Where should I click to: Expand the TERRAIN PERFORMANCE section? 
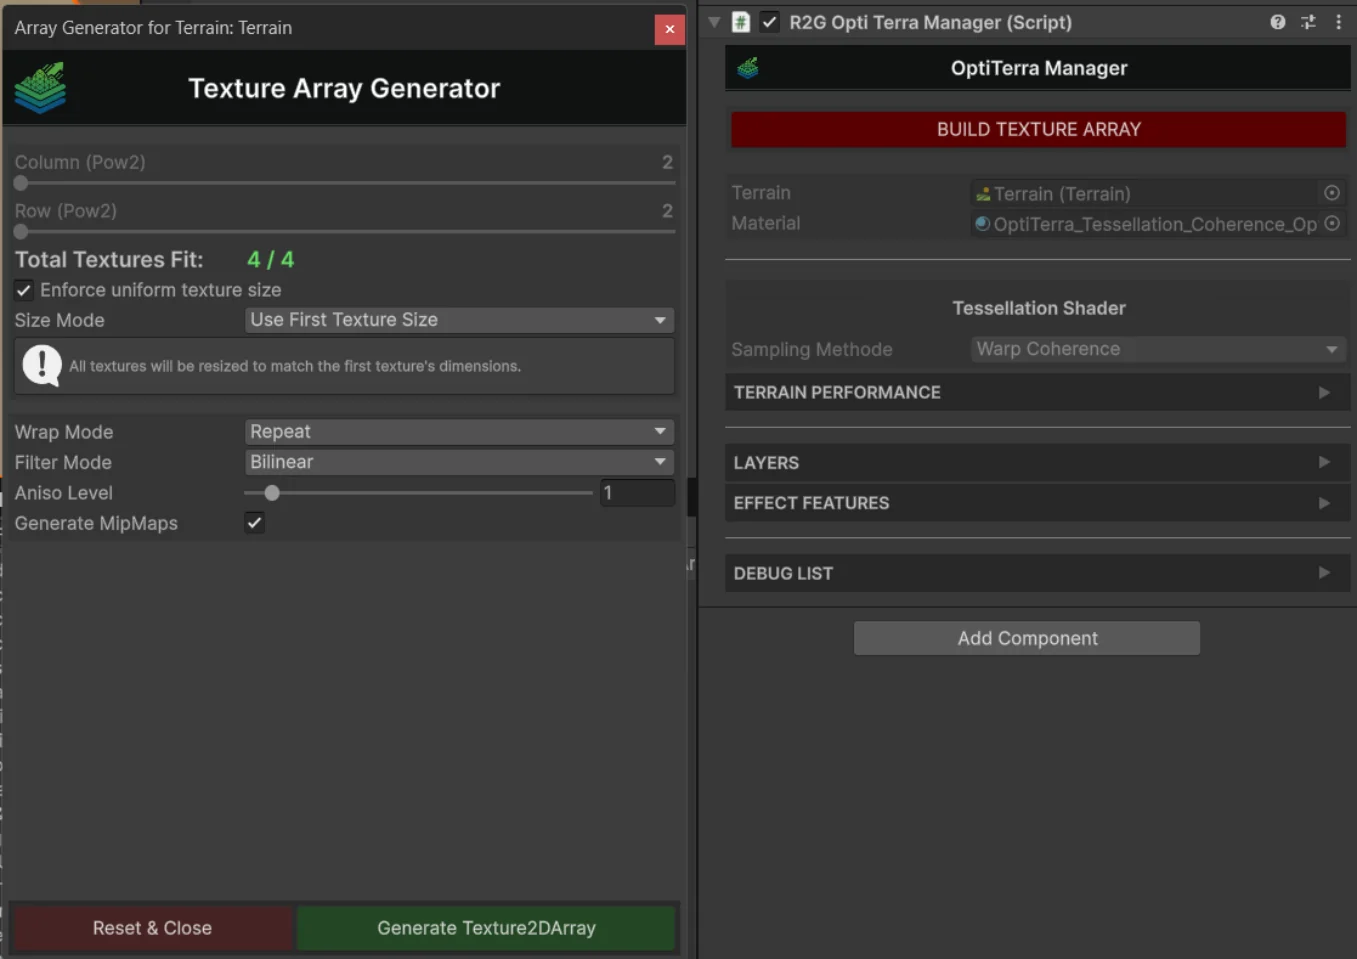click(x=1038, y=393)
